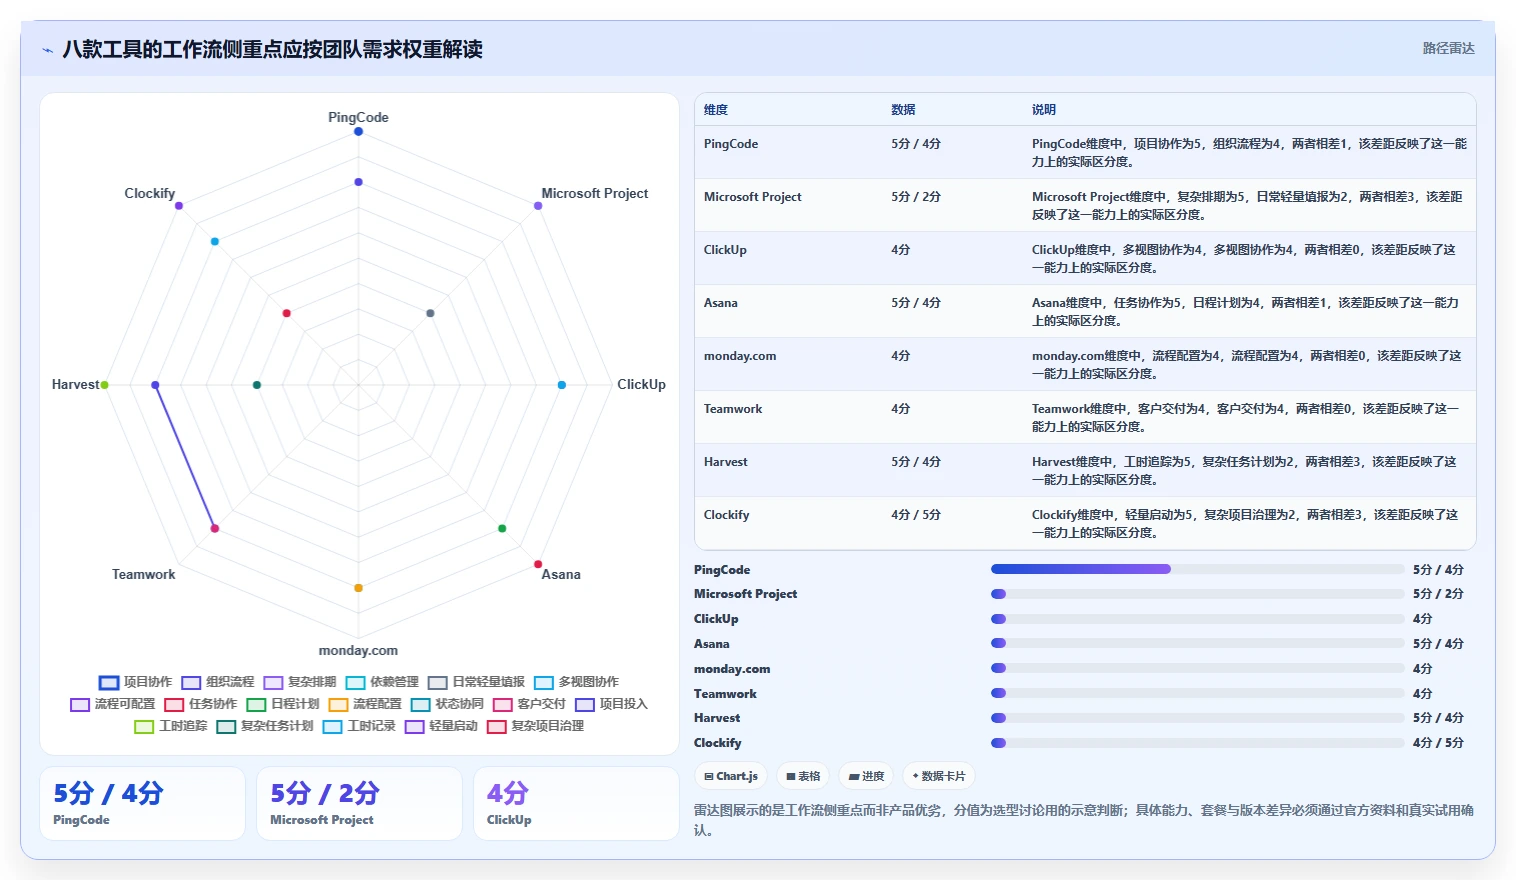Click the Chart.js chip
The height and width of the screenshot is (880, 1516).
731,776
